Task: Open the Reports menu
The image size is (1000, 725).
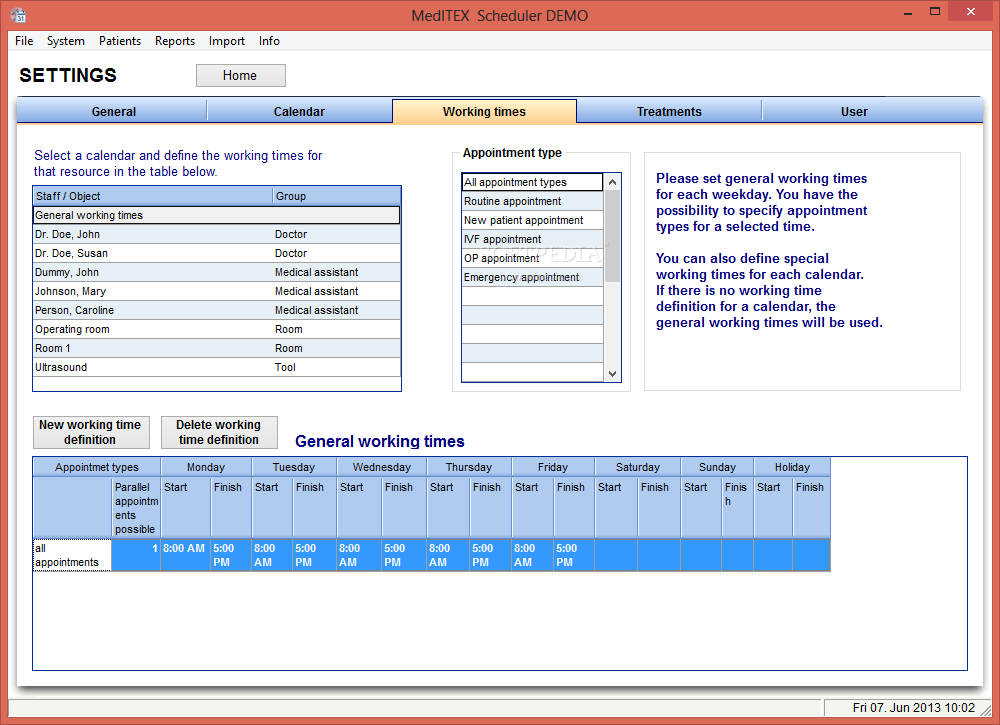Action: [x=175, y=41]
